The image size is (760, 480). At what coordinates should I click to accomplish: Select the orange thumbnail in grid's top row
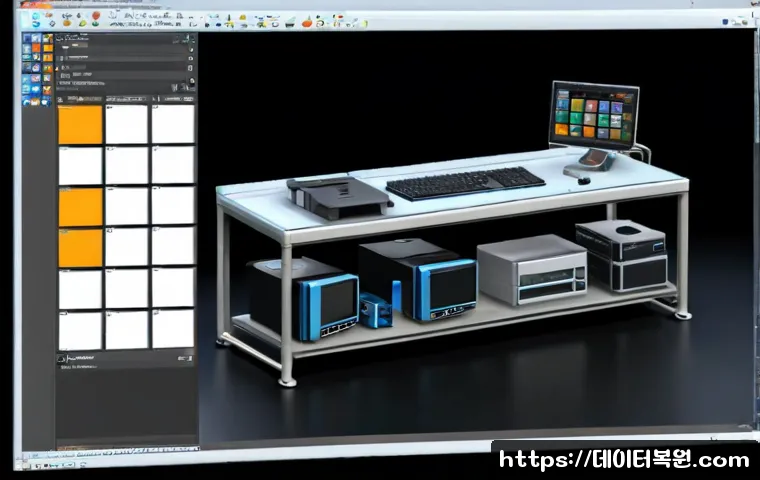(80, 125)
